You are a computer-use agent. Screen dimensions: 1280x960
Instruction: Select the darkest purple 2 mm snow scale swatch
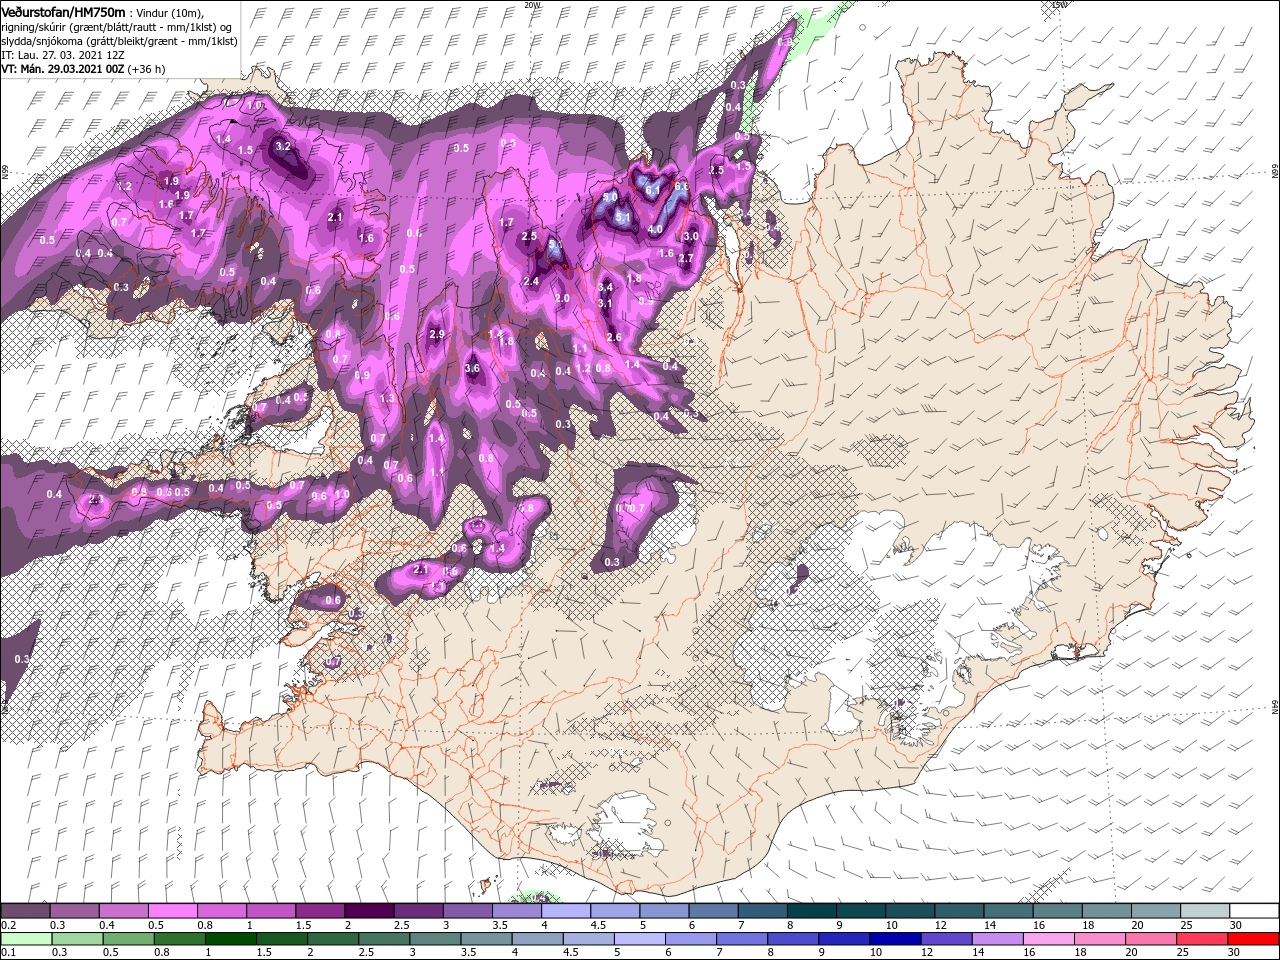point(369,911)
